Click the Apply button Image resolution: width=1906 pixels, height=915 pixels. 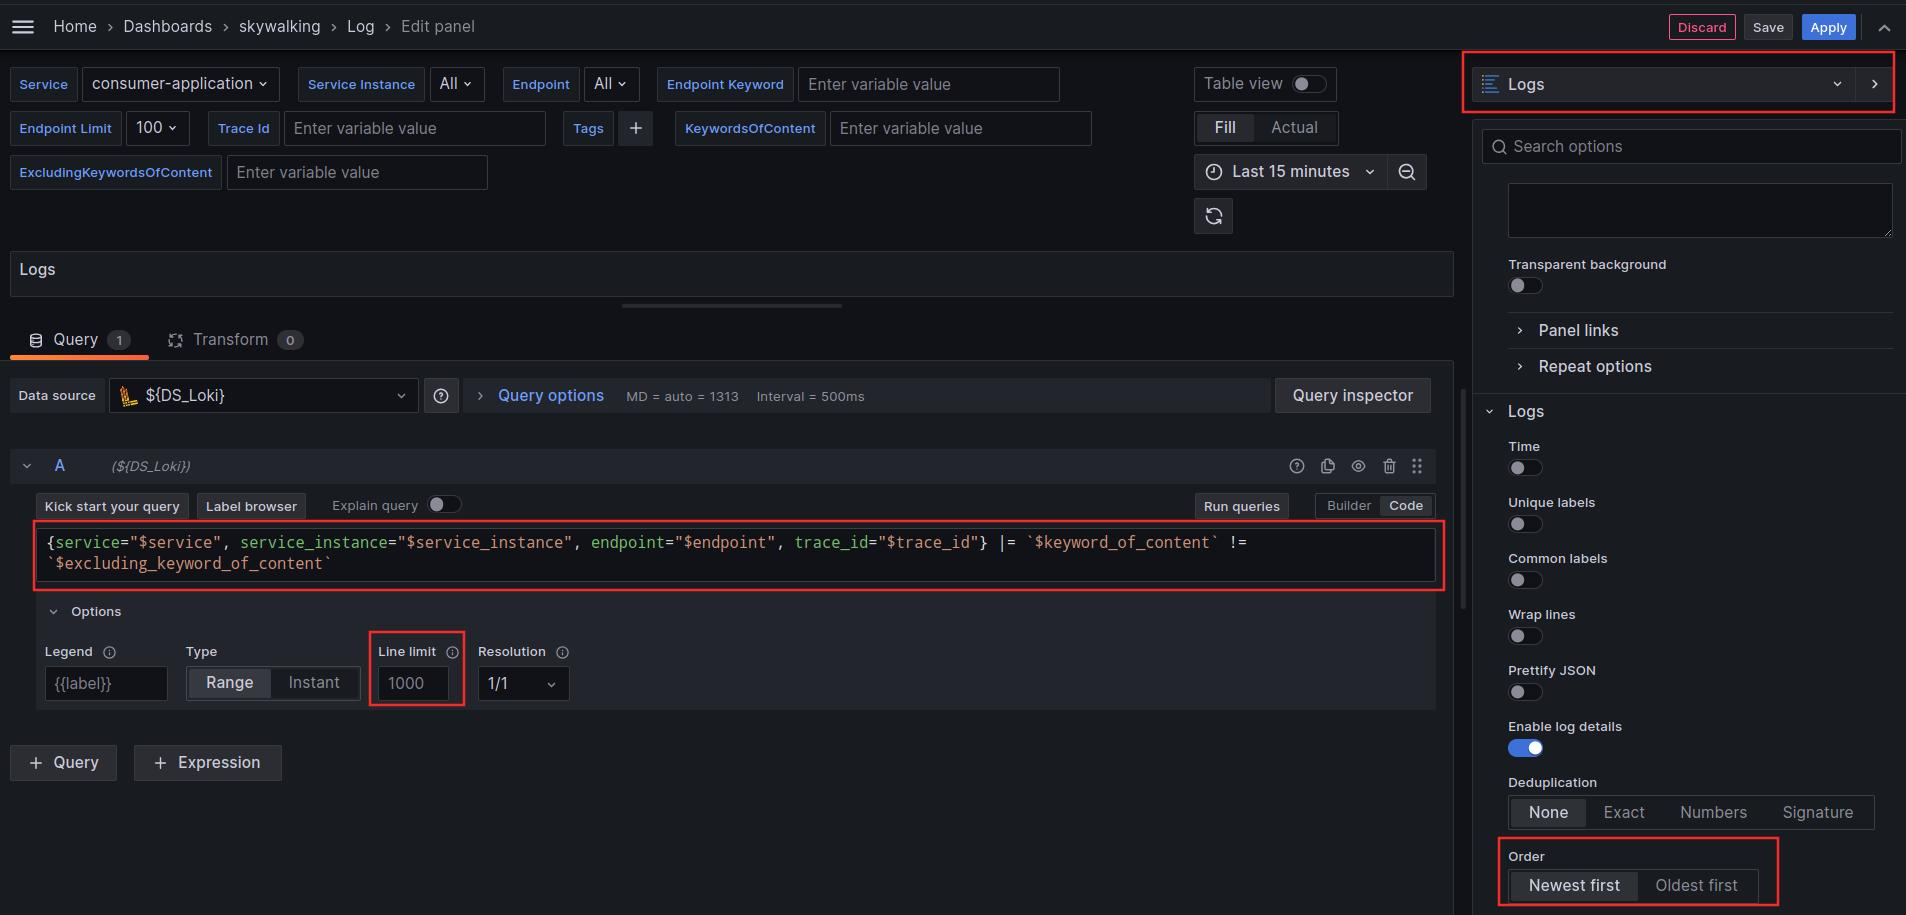pyautogui.click(x=1828, y=28)
